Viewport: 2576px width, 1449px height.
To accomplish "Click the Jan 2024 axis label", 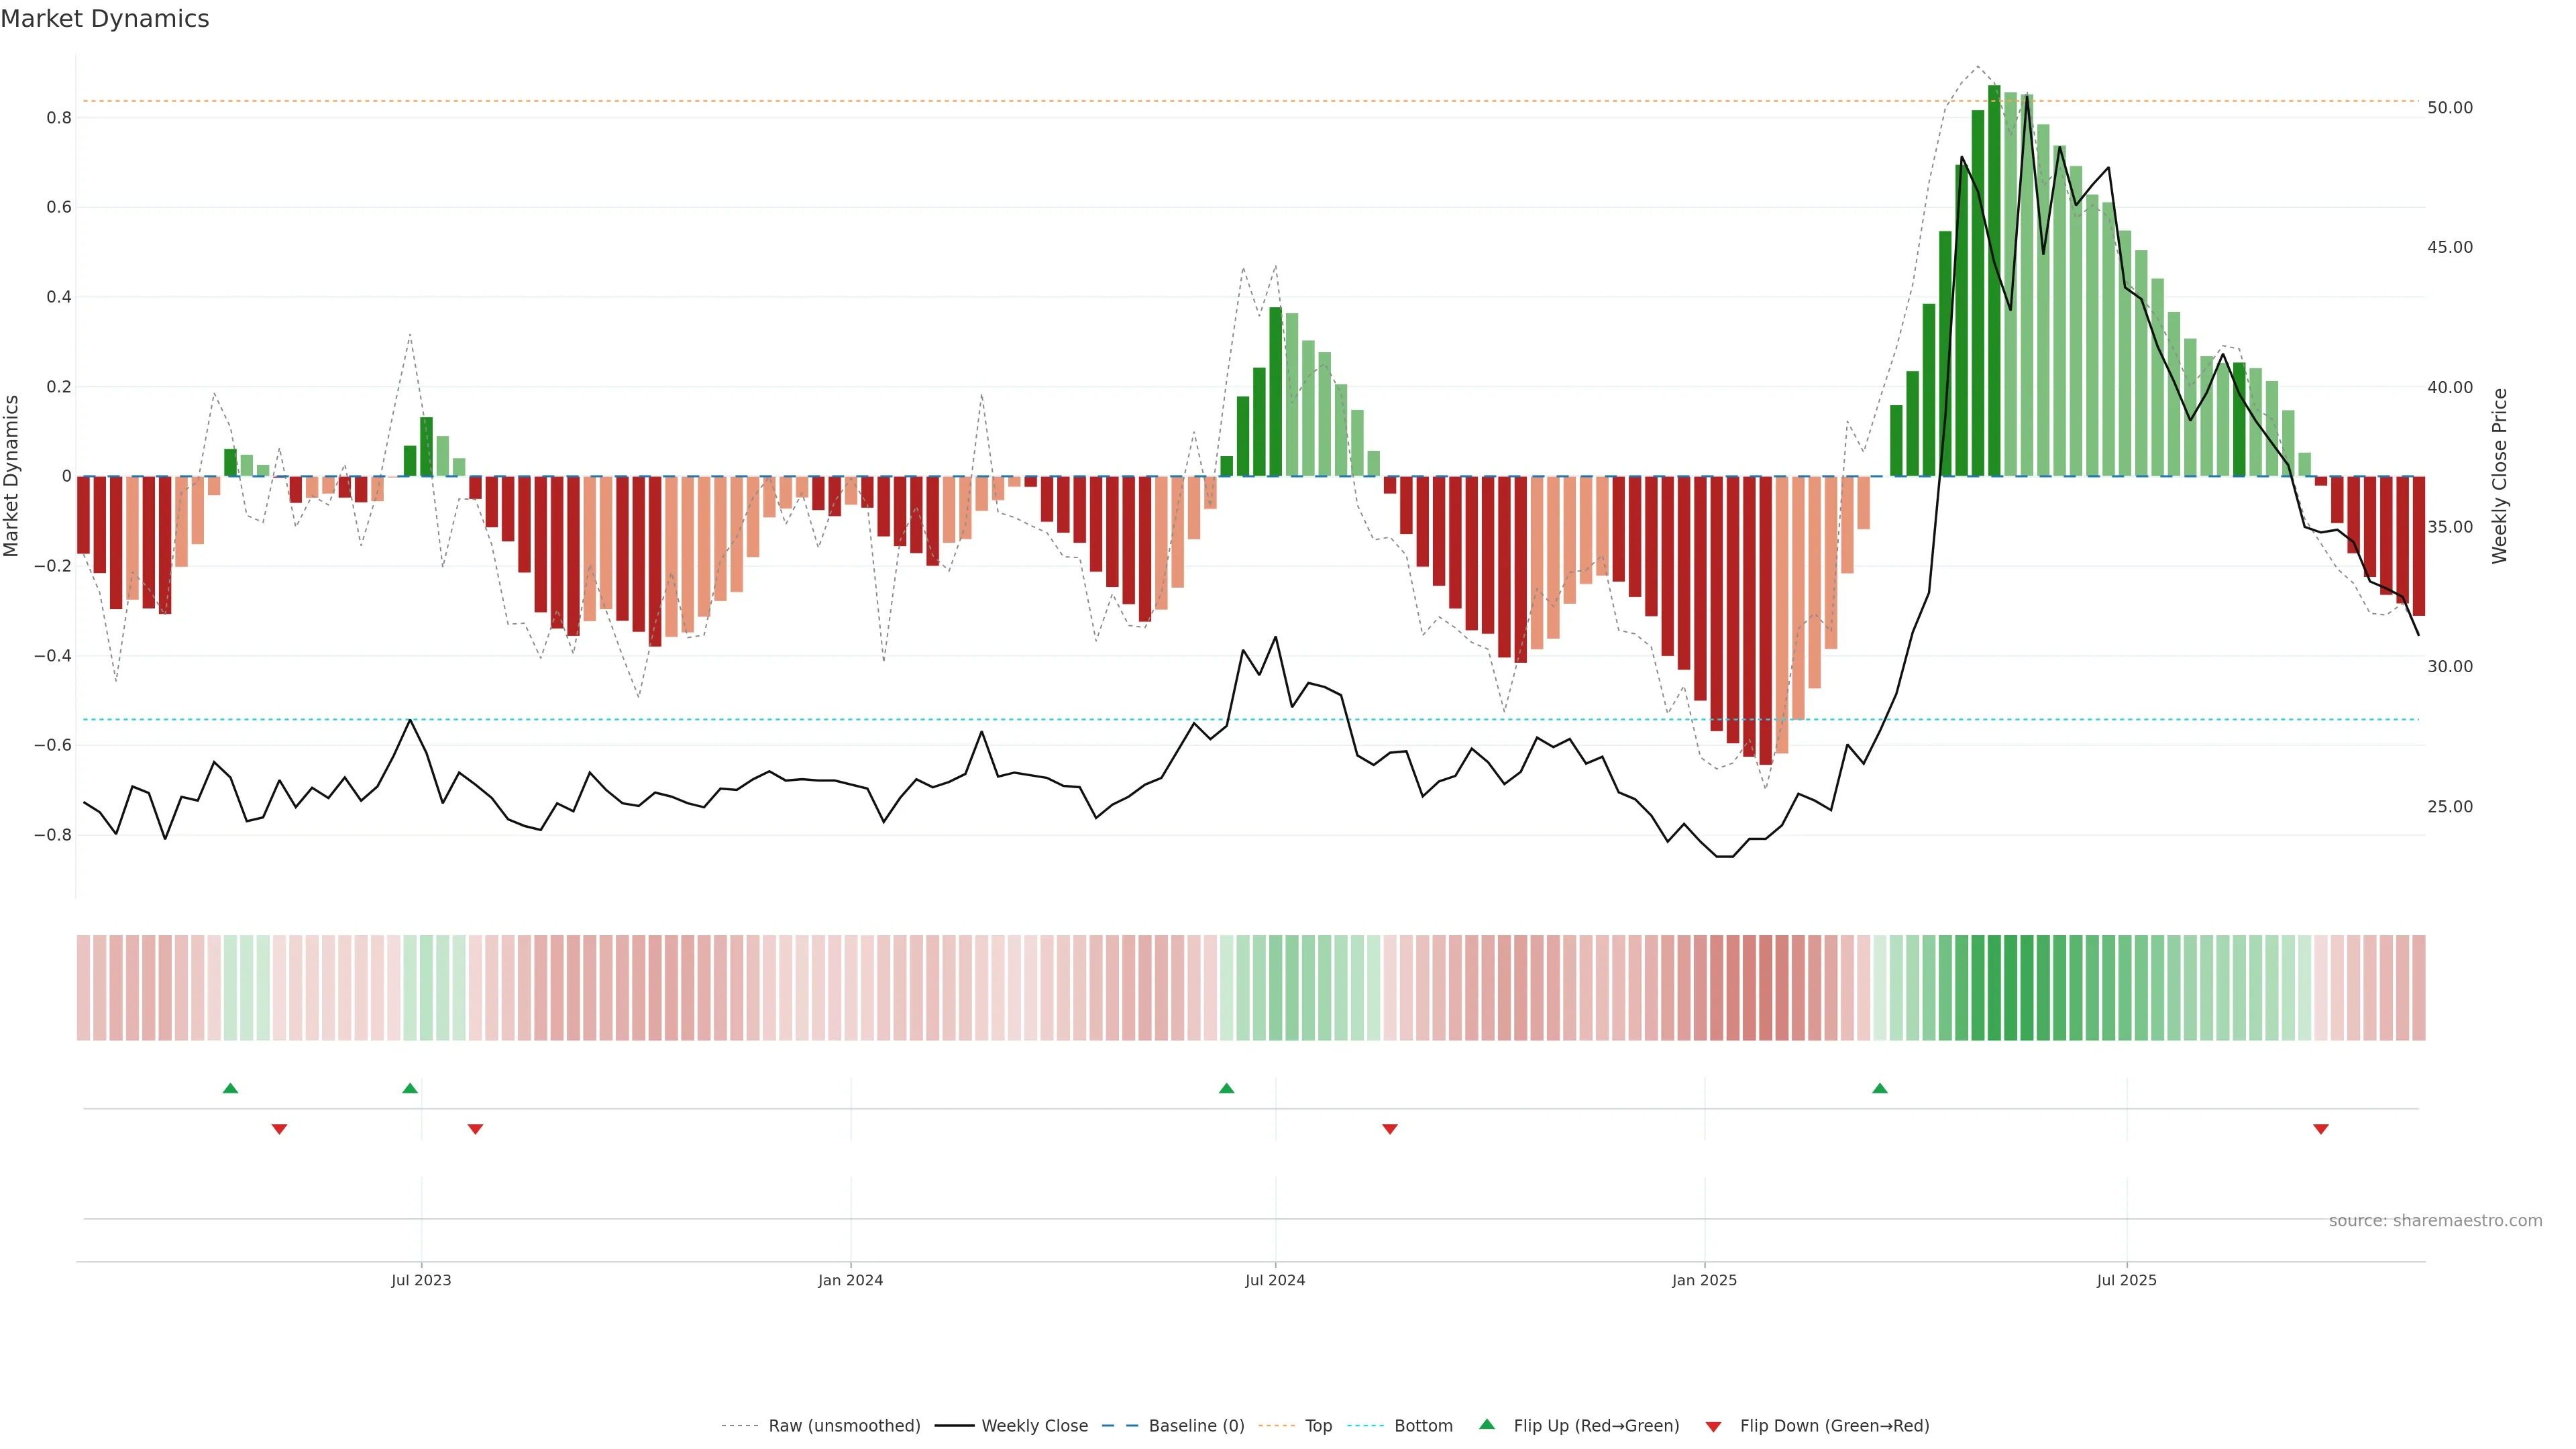I will (x=850, y=1280).
